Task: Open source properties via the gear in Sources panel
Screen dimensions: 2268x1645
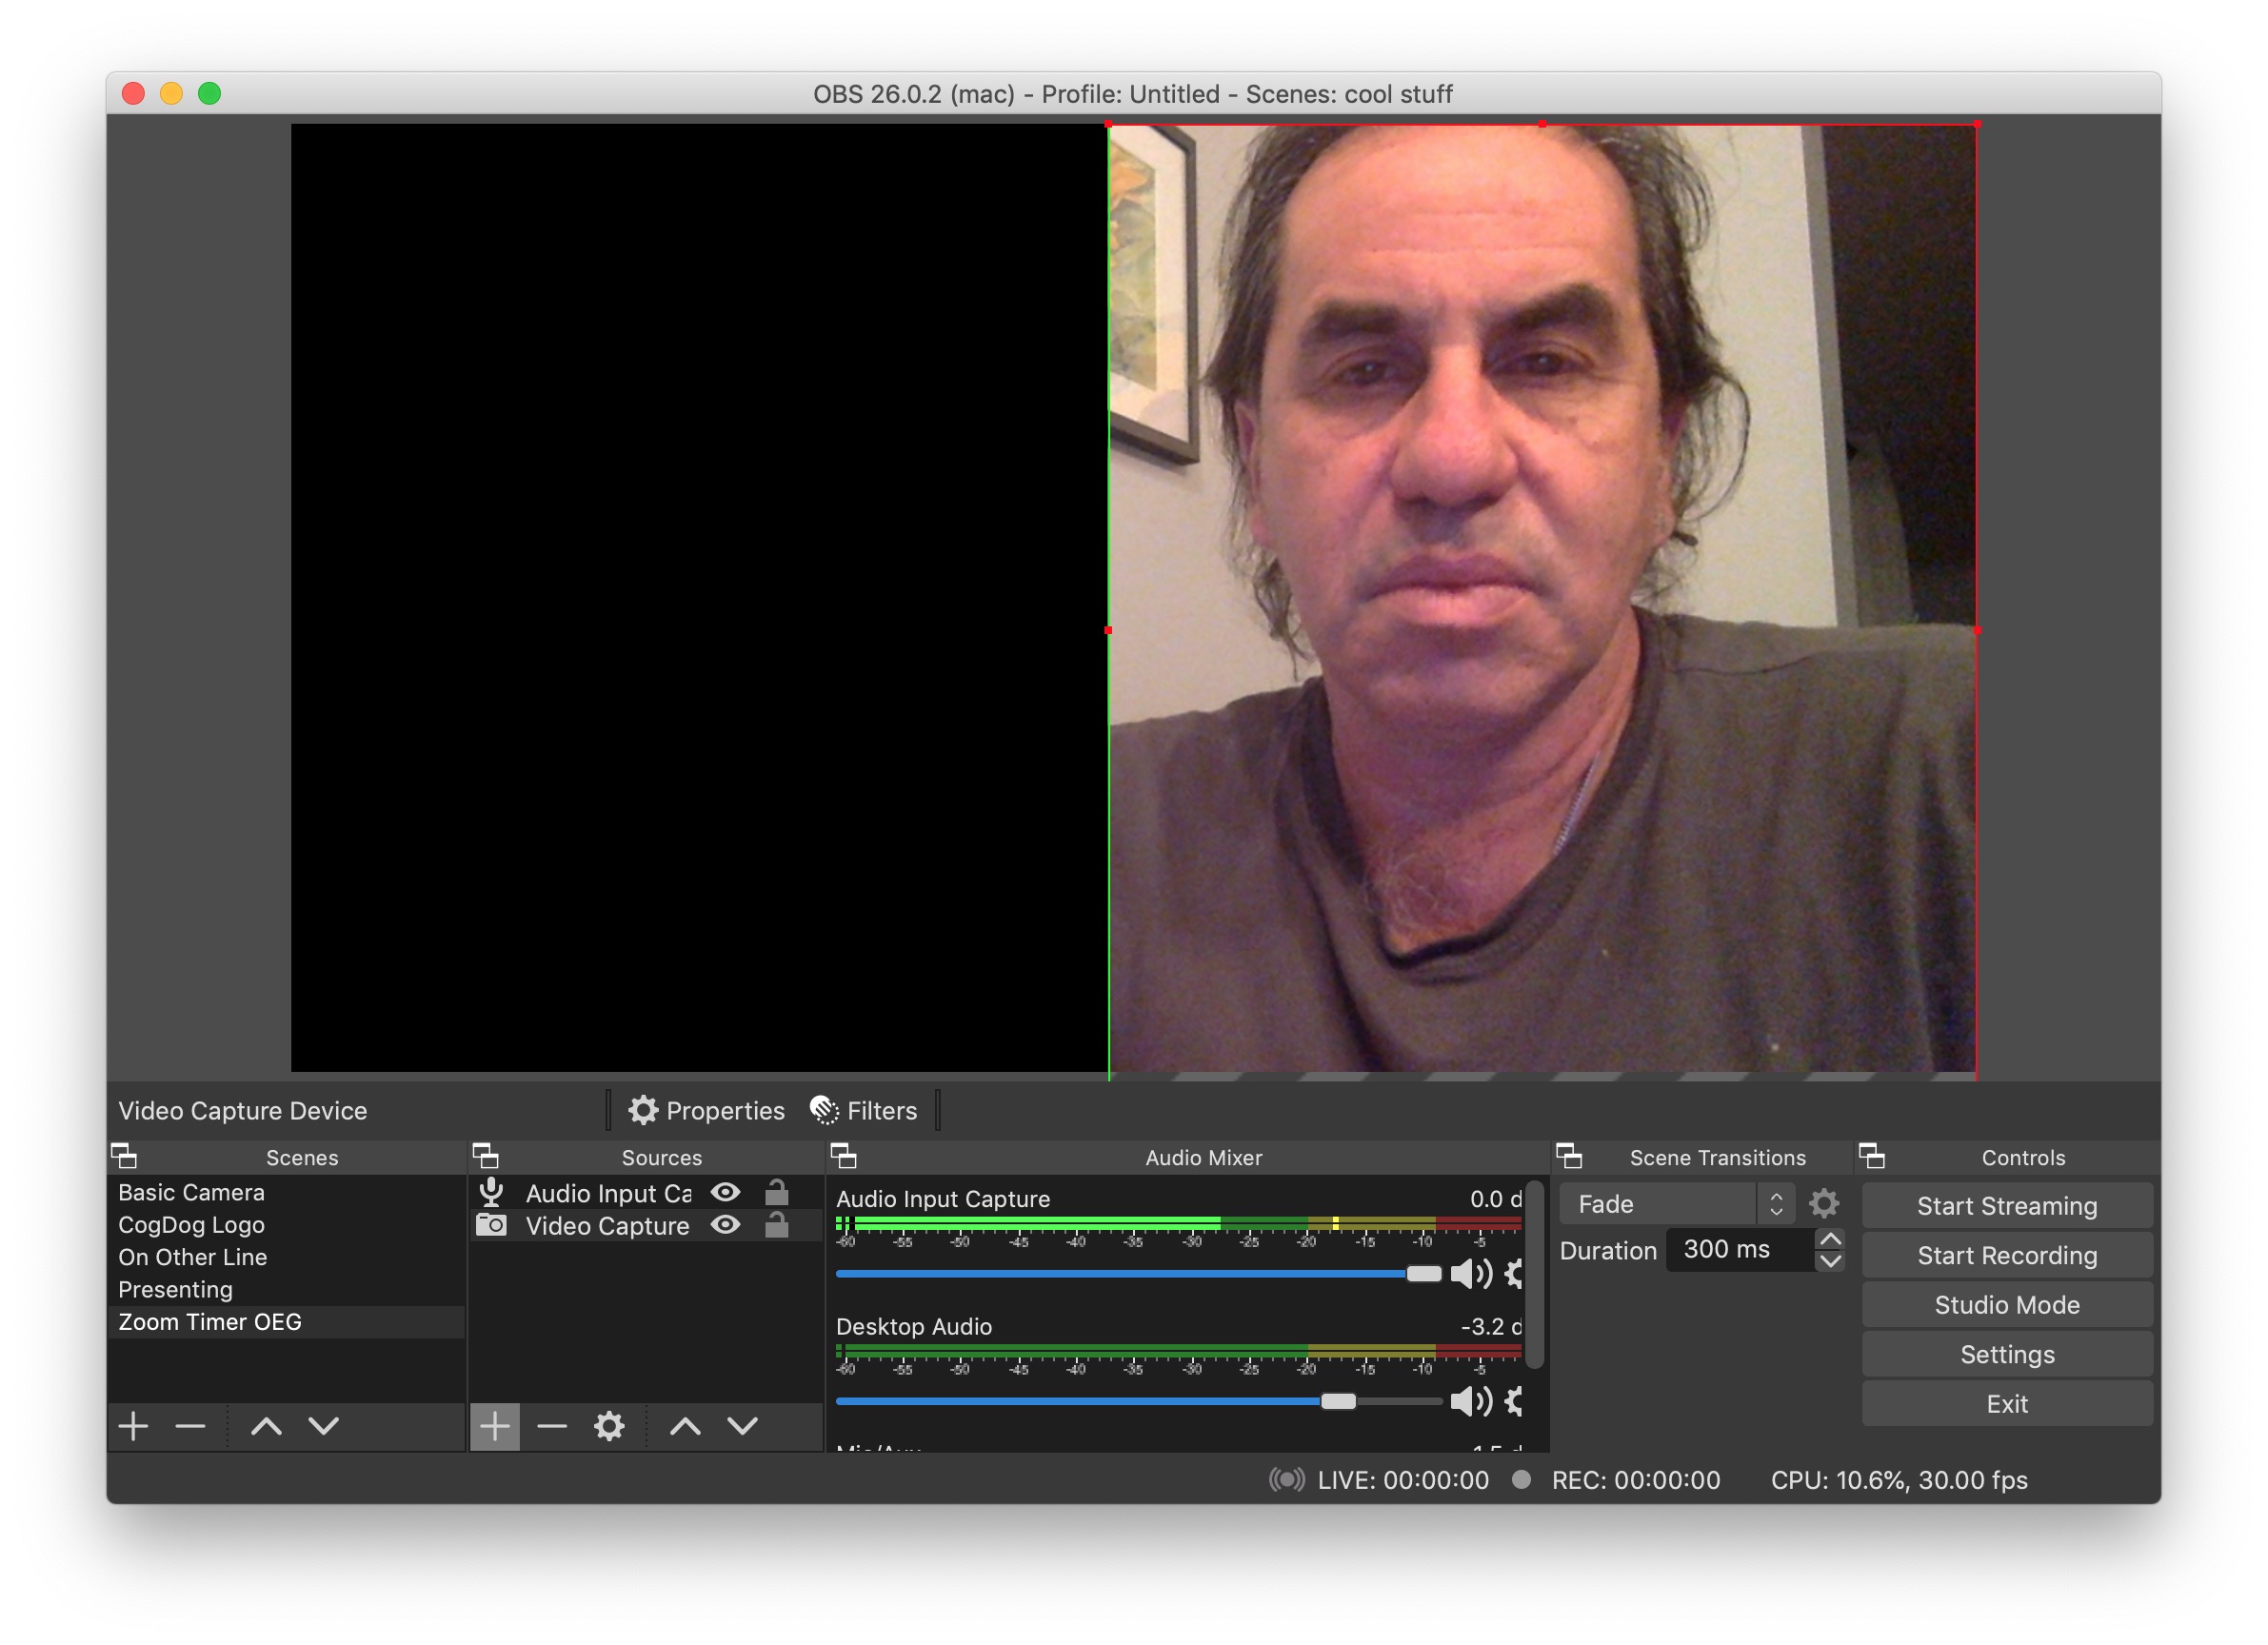Action: (609, 1427)
